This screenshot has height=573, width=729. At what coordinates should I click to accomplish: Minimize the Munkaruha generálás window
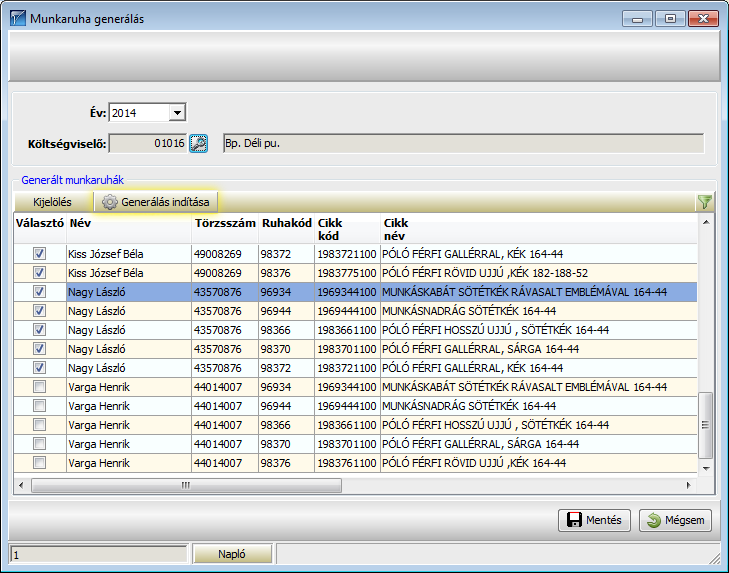637,19
